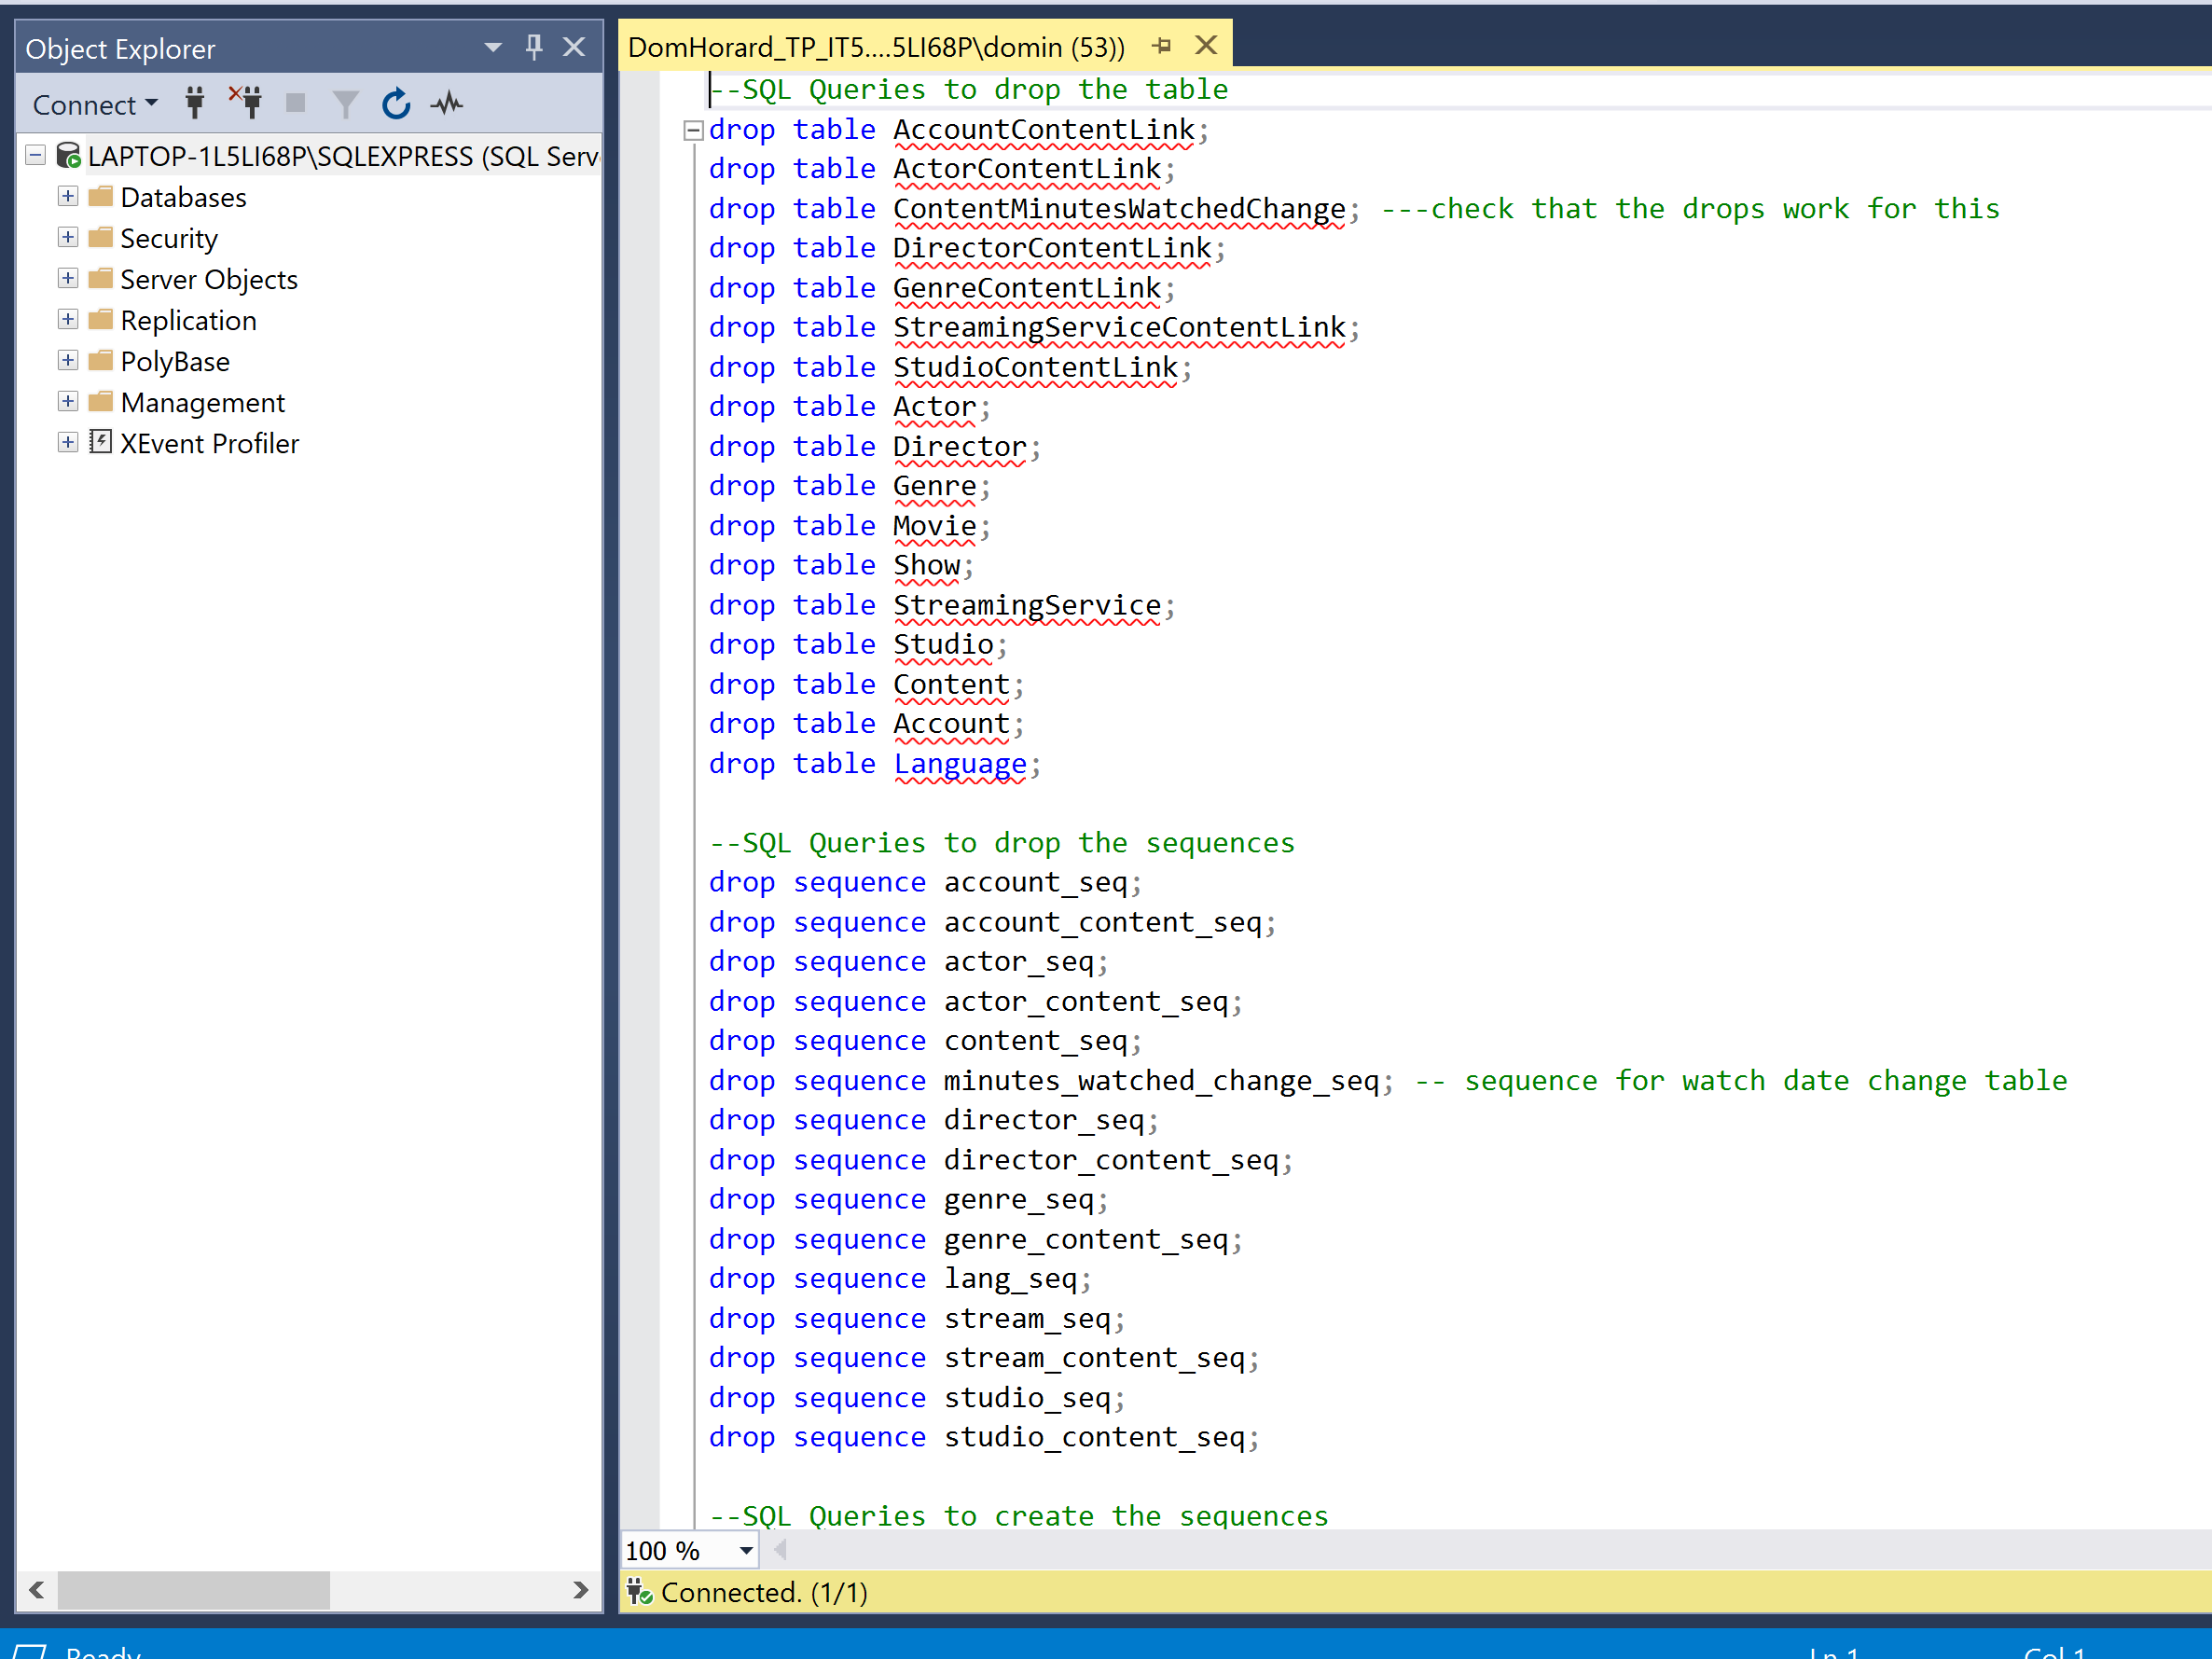Screen dimensions: 2212x1659
Task: Collapse the drop table code block outline
Action: pyautogui.click(x=692, y=130)
